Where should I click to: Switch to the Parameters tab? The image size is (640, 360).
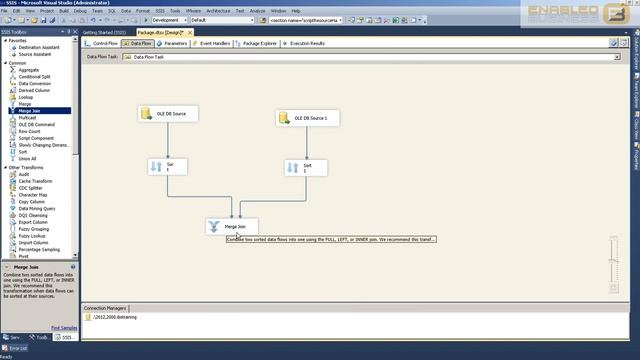(x=172, y=43)
